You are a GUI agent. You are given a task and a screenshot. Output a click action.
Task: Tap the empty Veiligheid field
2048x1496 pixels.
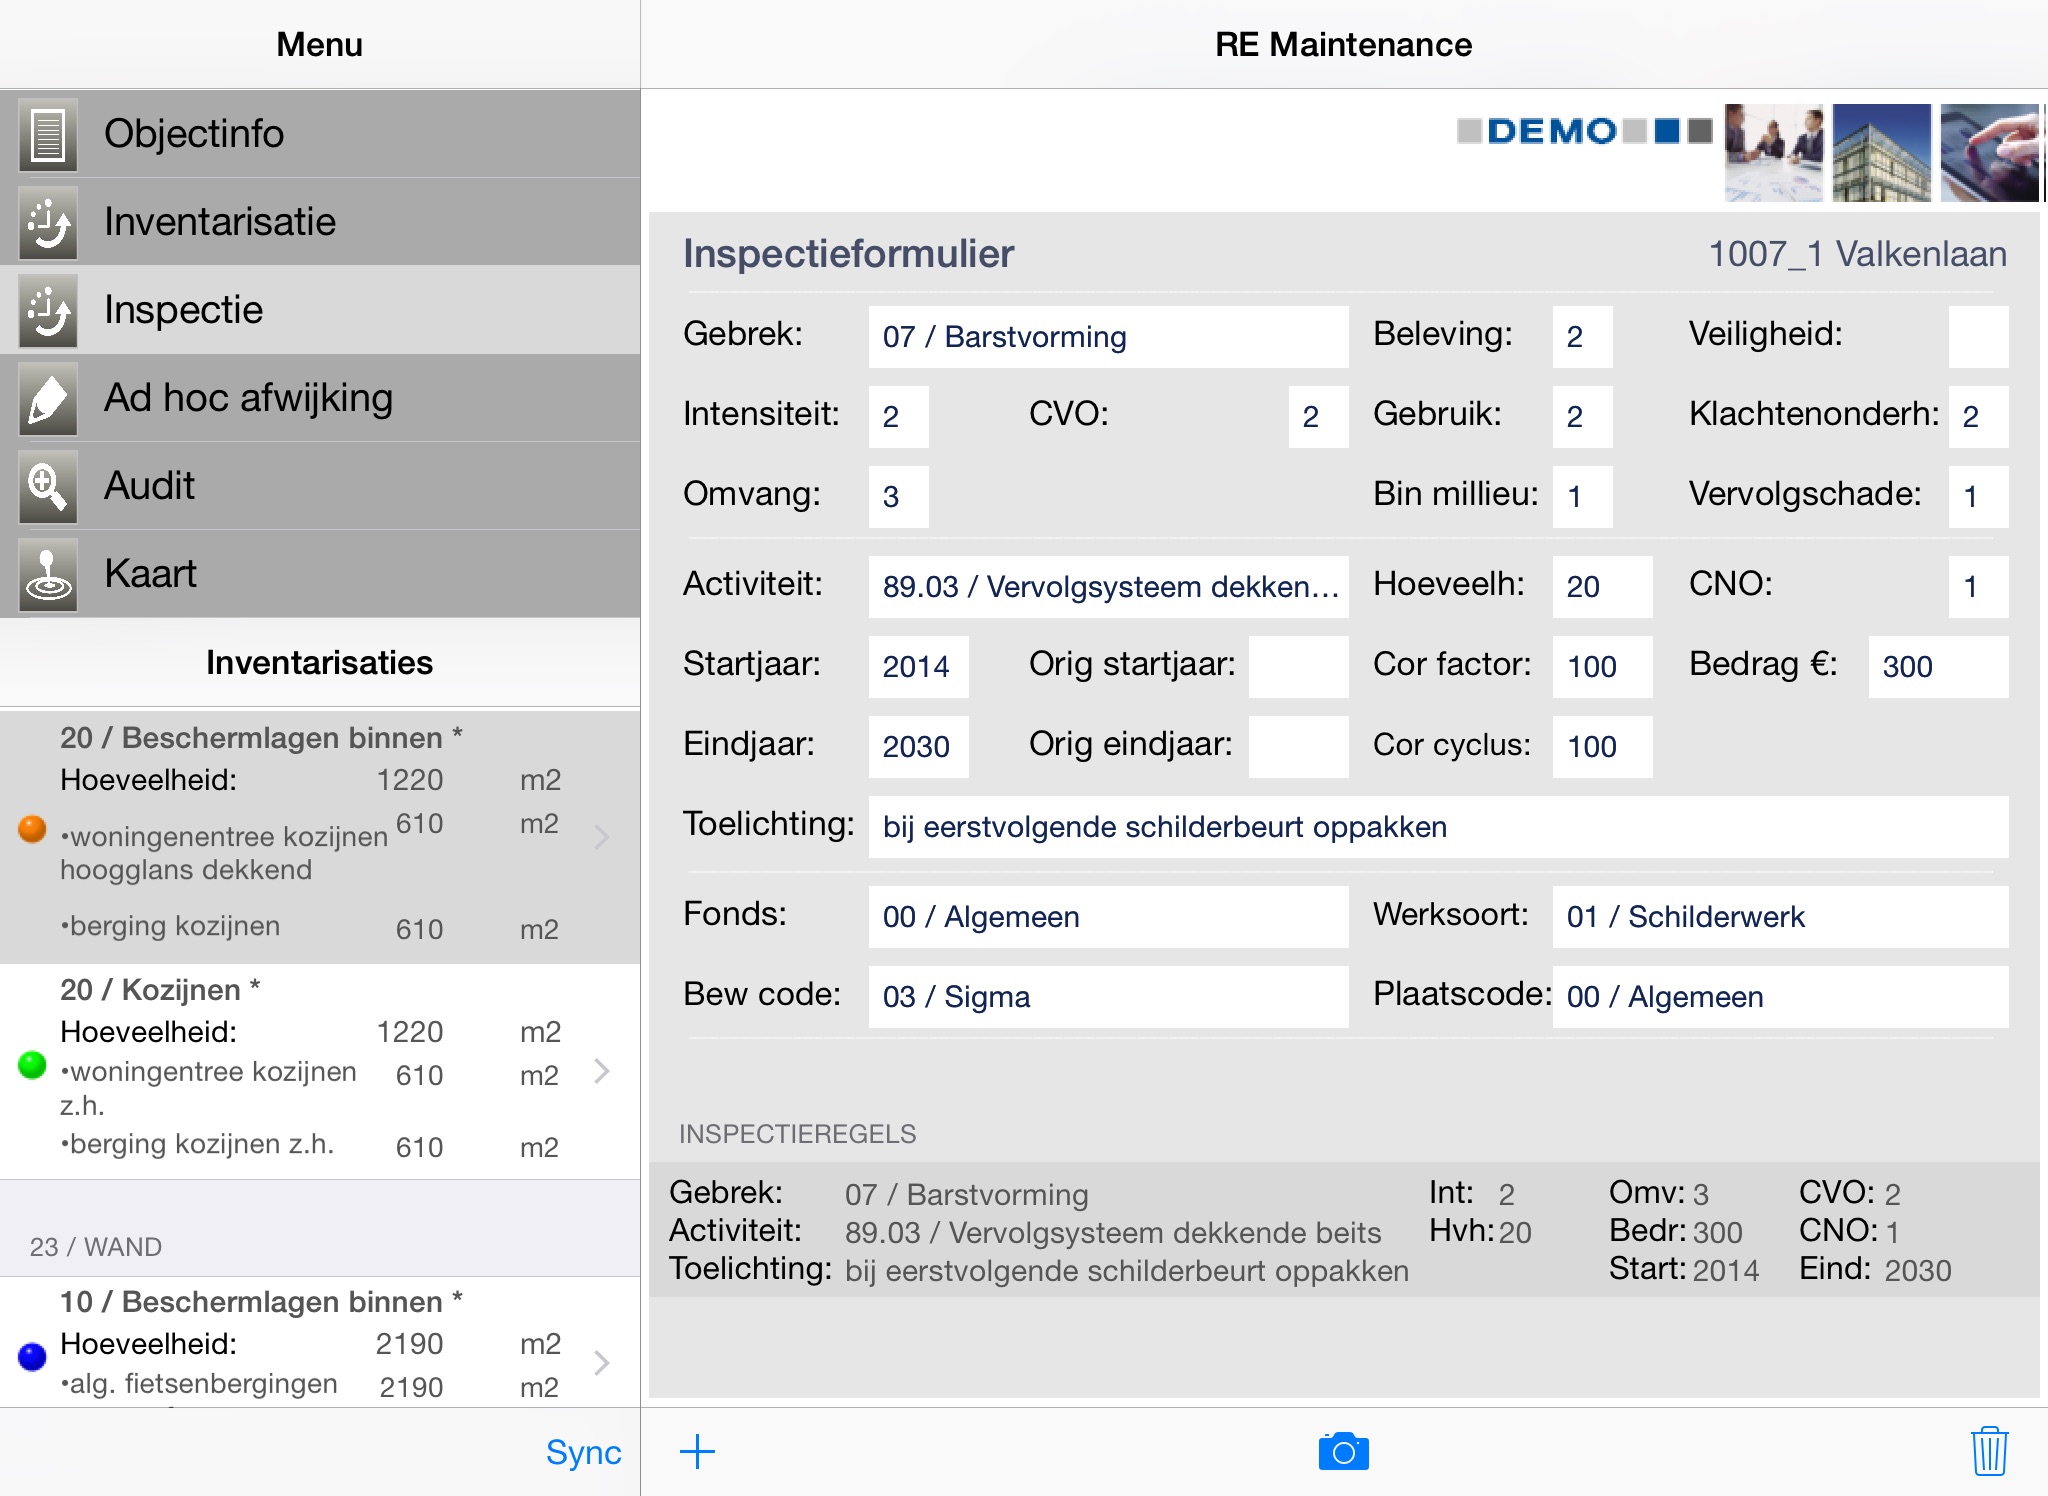click(x=1978, y=337)
